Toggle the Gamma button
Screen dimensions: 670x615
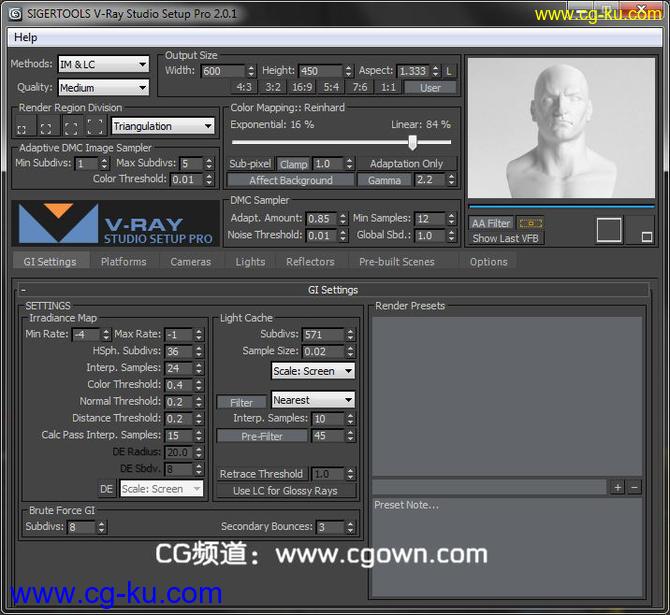click(x=384, y=180)
